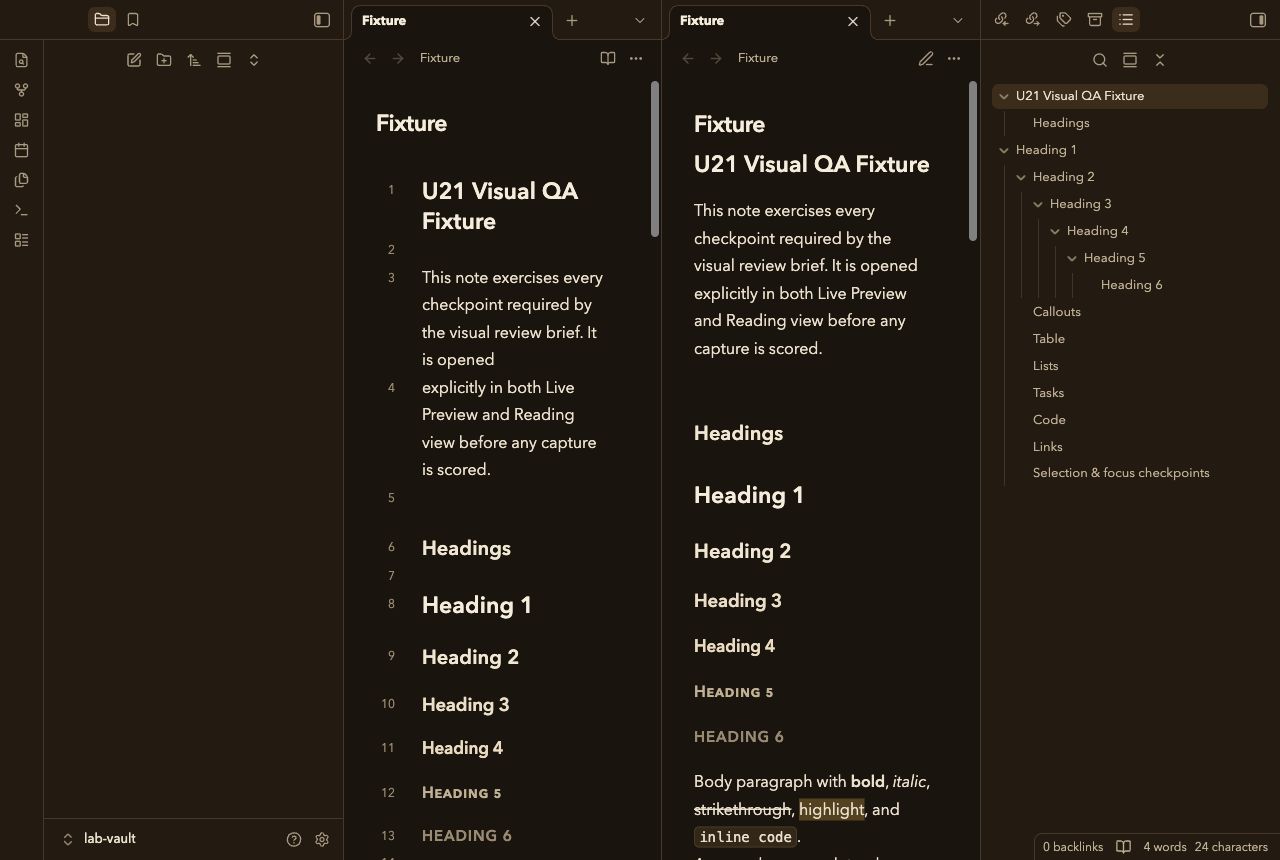Open tab list dropdown in right pane
Image resolution: width=1280 pixels, height=860 pixels.
pyautogui.click(x=958, y=20)
